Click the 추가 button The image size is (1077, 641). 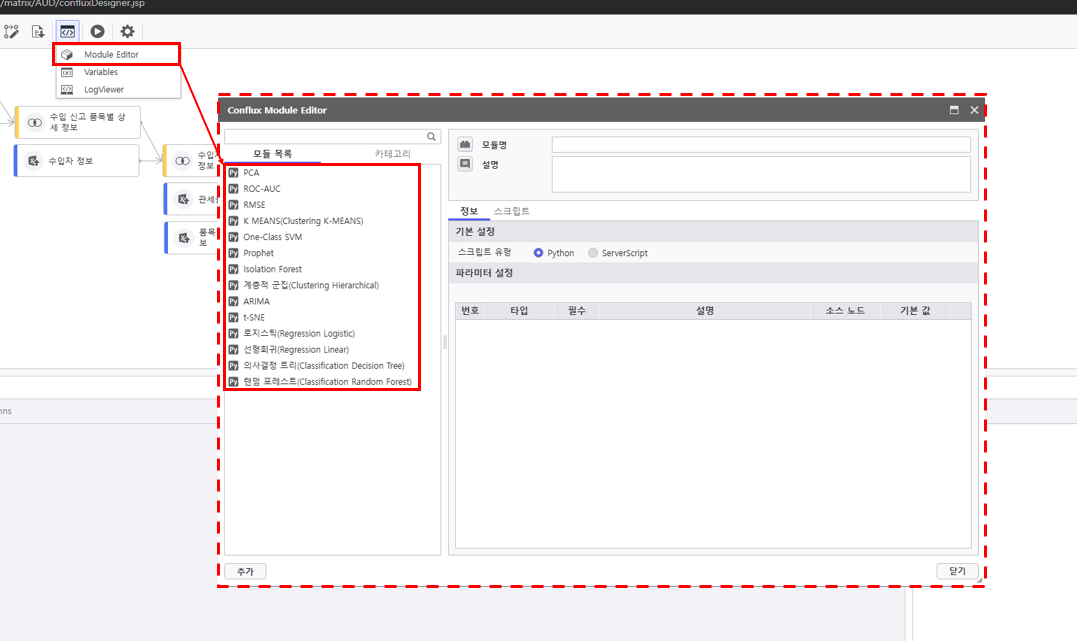(x=245, y=571)
